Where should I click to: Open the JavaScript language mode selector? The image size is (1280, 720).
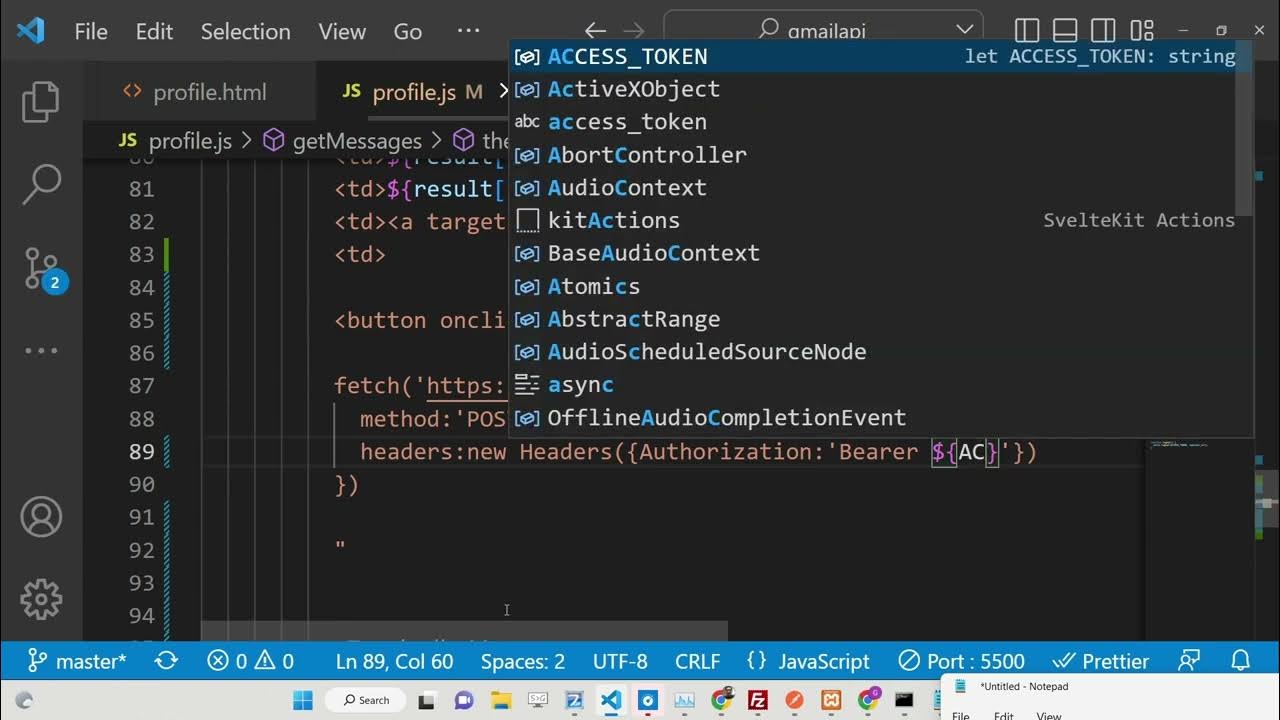[808, 661]
